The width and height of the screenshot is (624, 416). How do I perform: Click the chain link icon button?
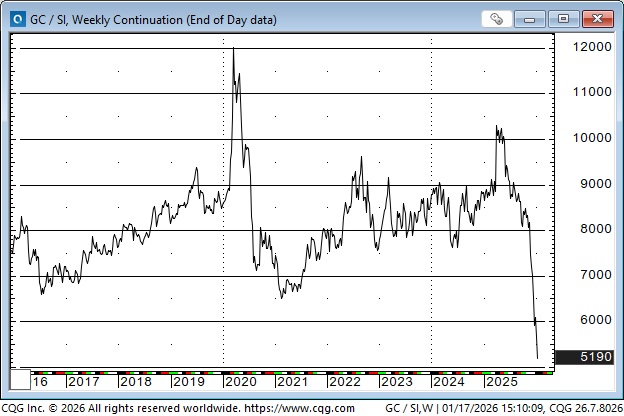497,19
